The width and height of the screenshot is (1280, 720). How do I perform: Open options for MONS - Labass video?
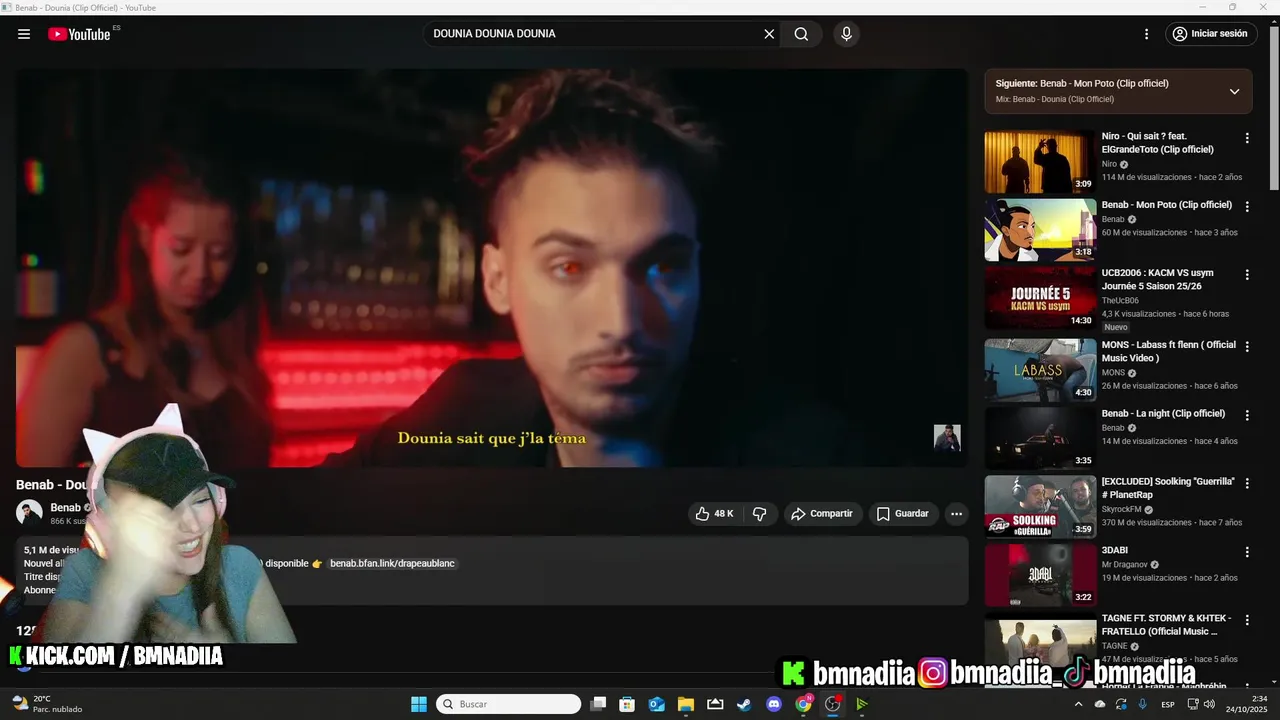tap(1247, 346)
